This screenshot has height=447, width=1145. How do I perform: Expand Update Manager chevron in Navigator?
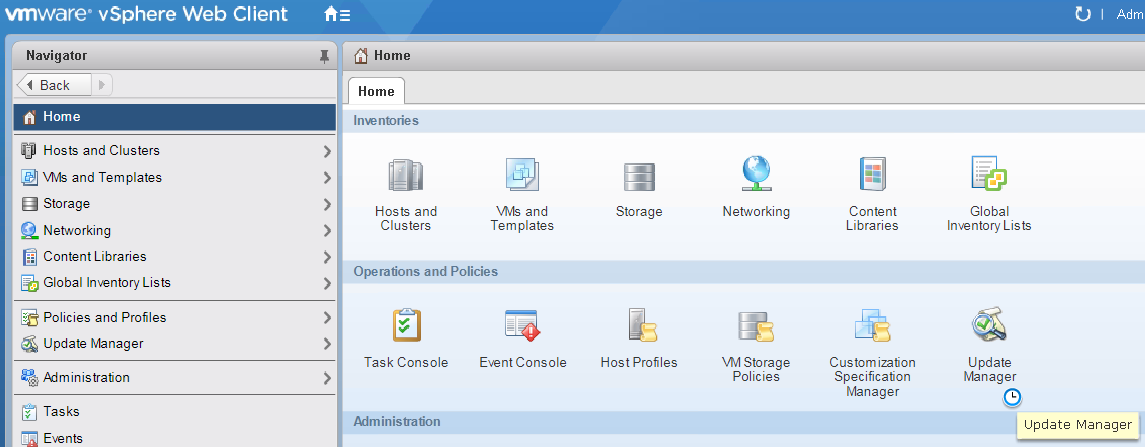tap(327, 344)
